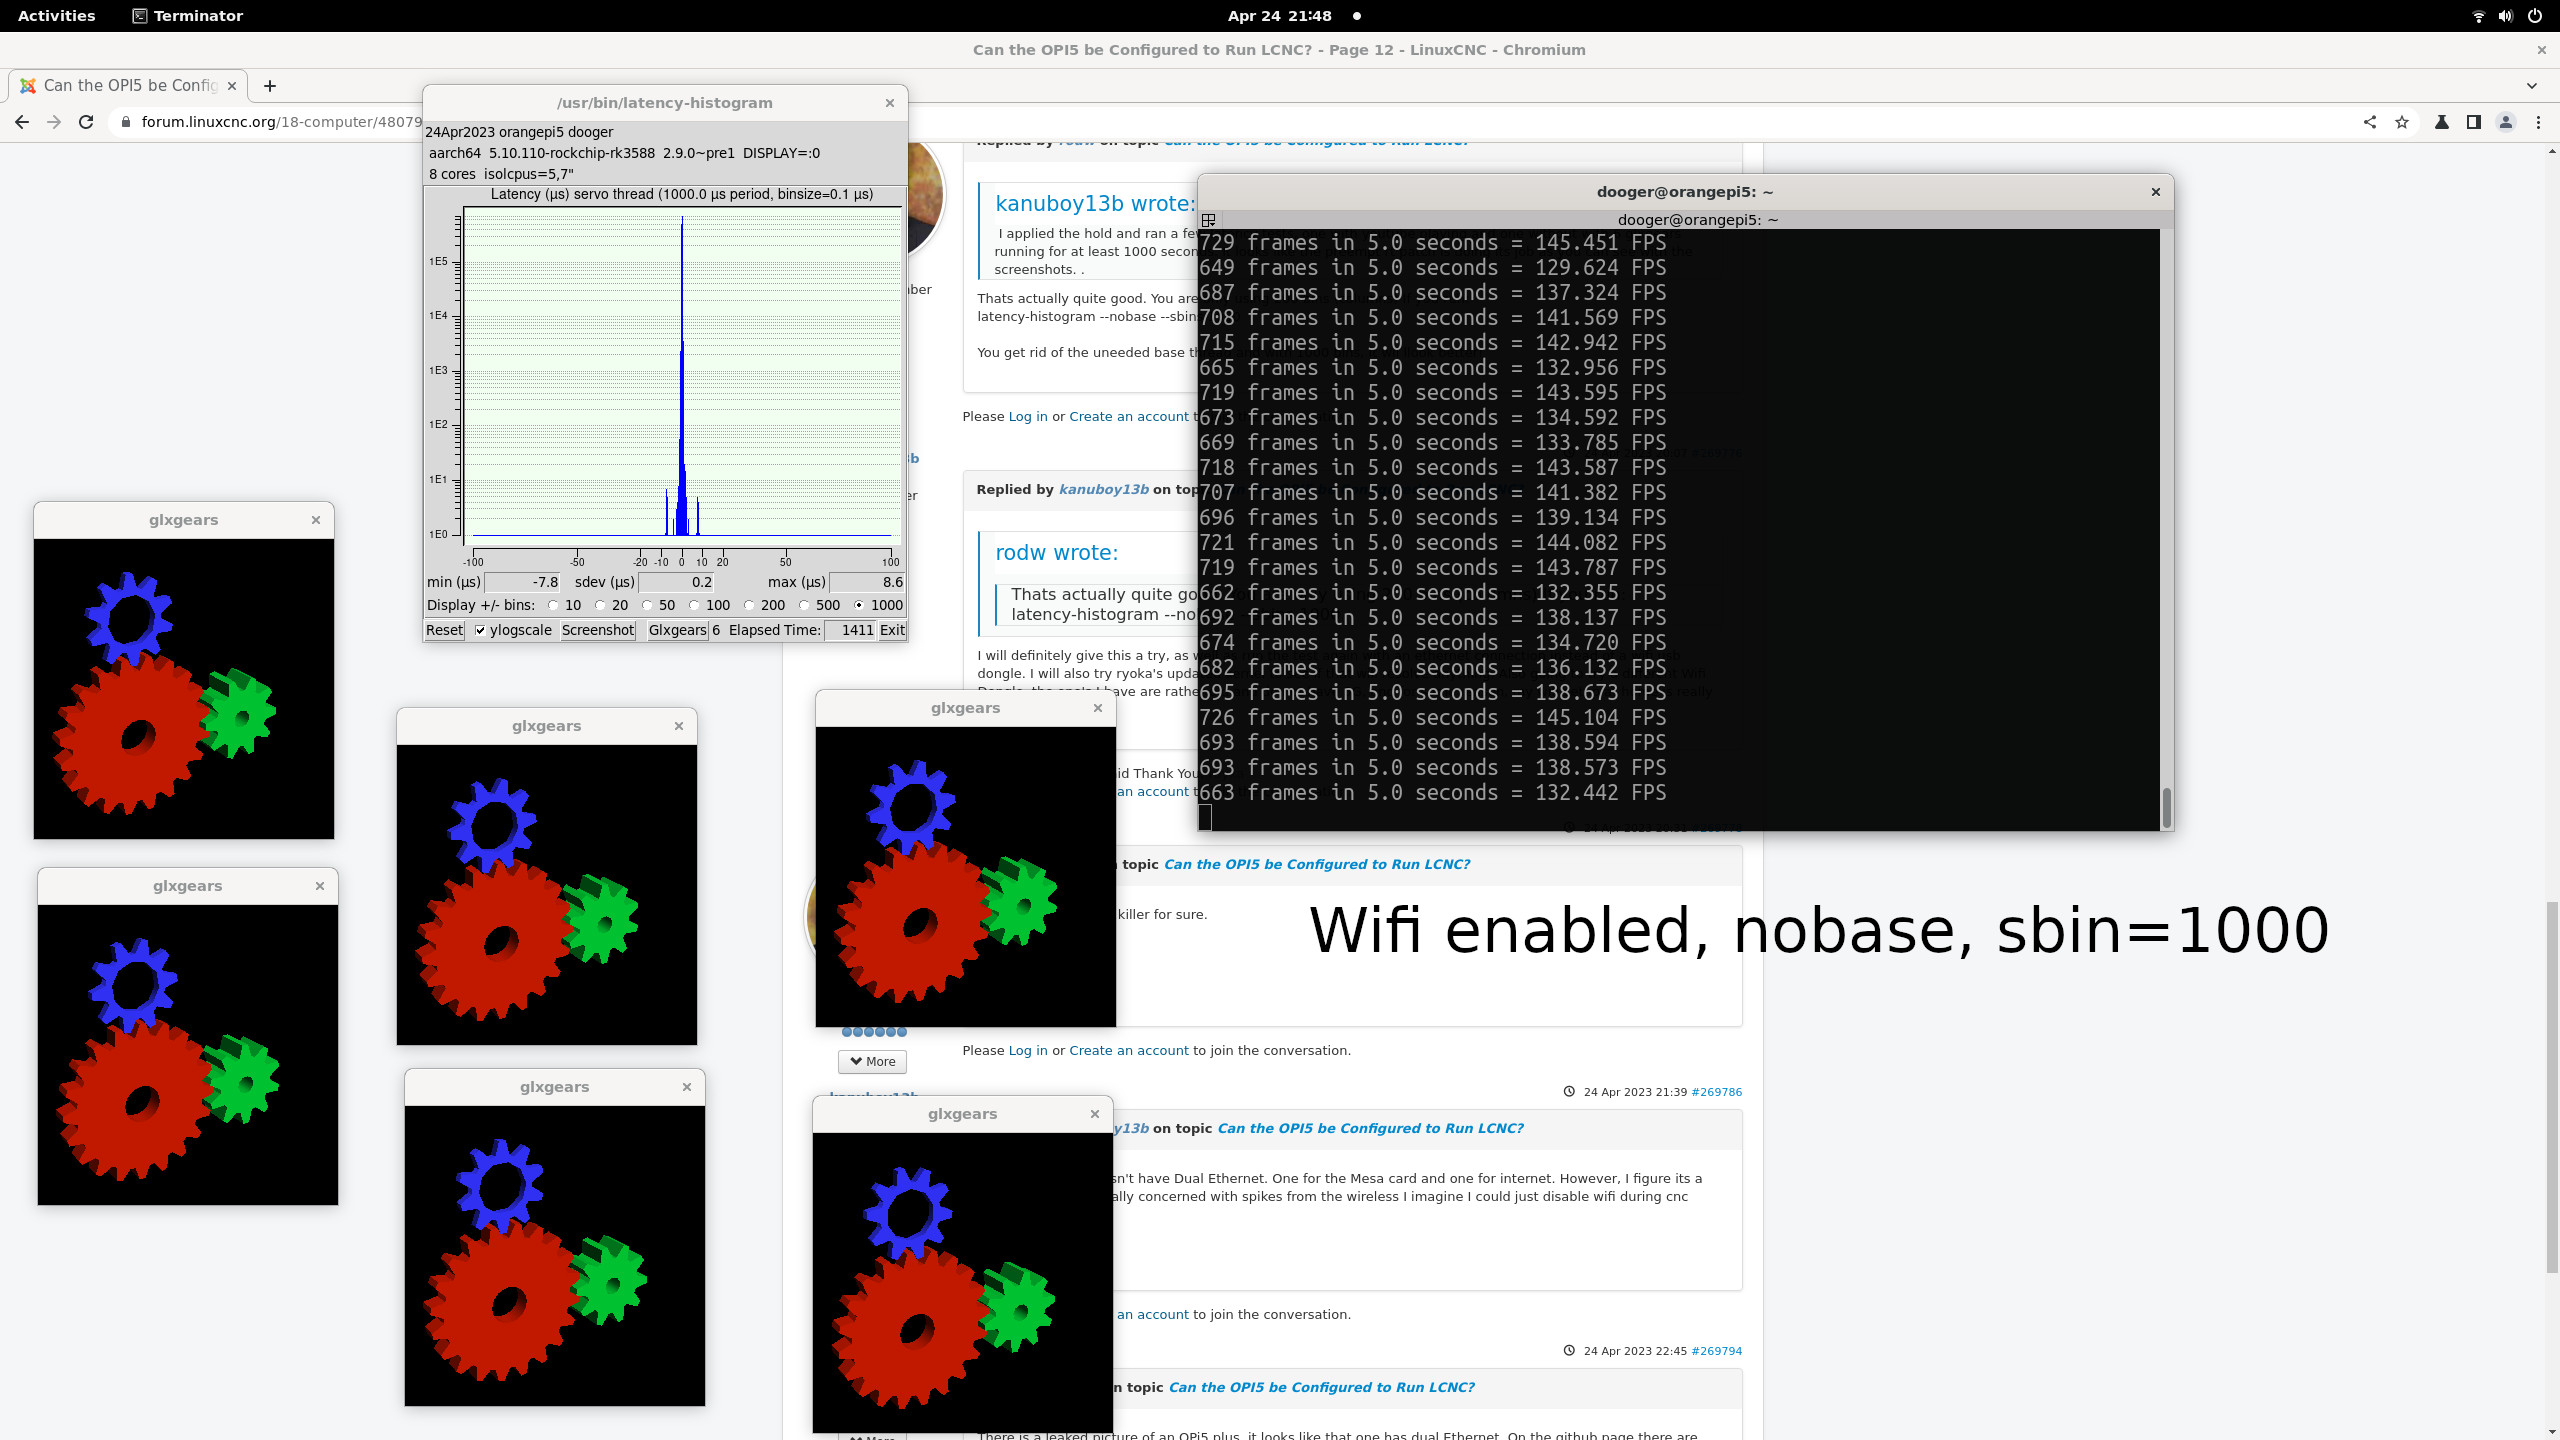Click the Elapsed Time value field
This screenshot has width=2560, height=1440.
(850, 630)
